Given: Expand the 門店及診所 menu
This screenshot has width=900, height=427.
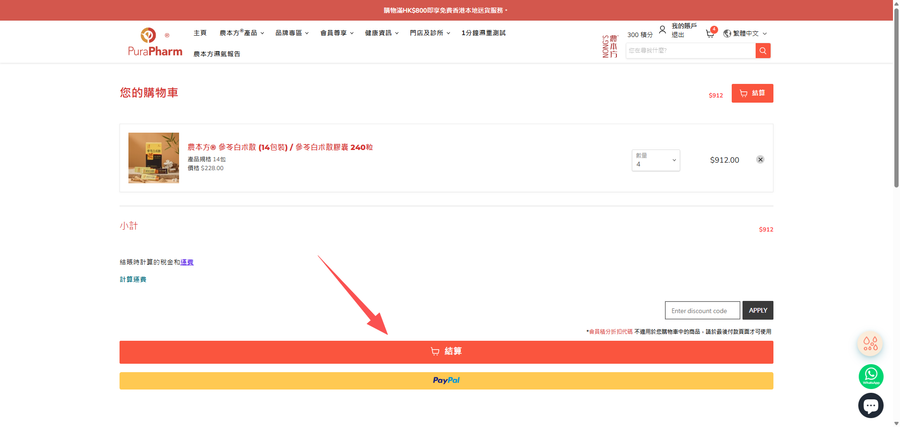Looking at the screenshot, I should pos(430,33).
